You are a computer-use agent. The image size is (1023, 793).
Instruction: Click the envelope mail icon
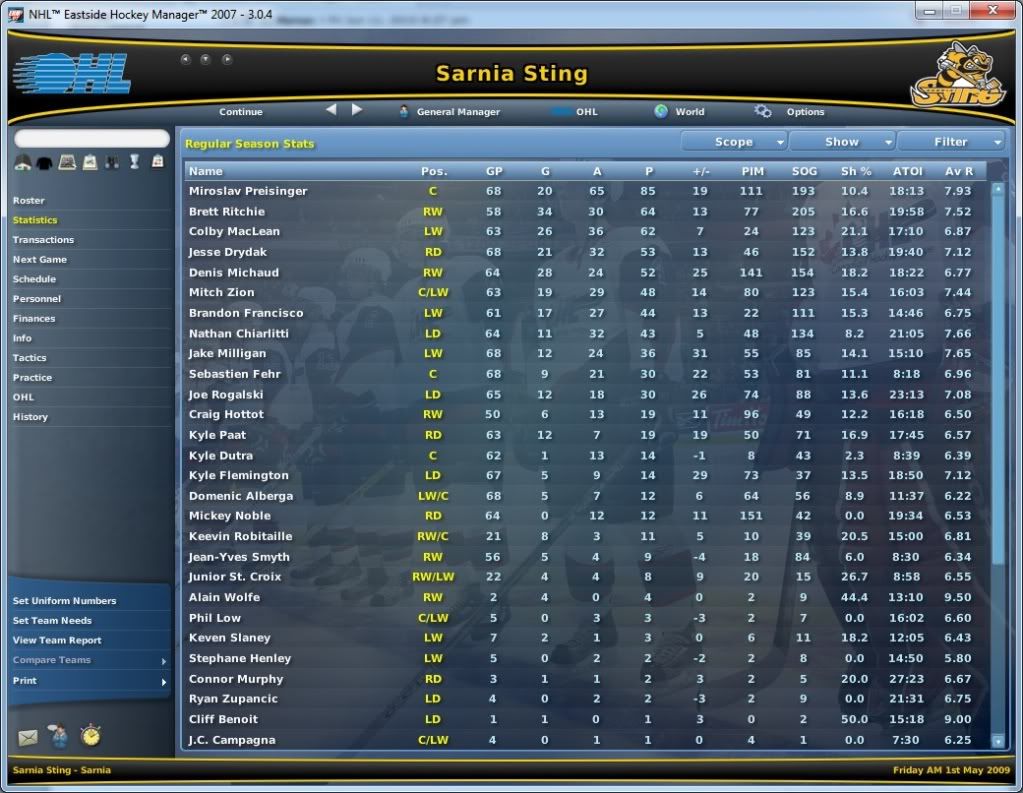coord(27,738)
